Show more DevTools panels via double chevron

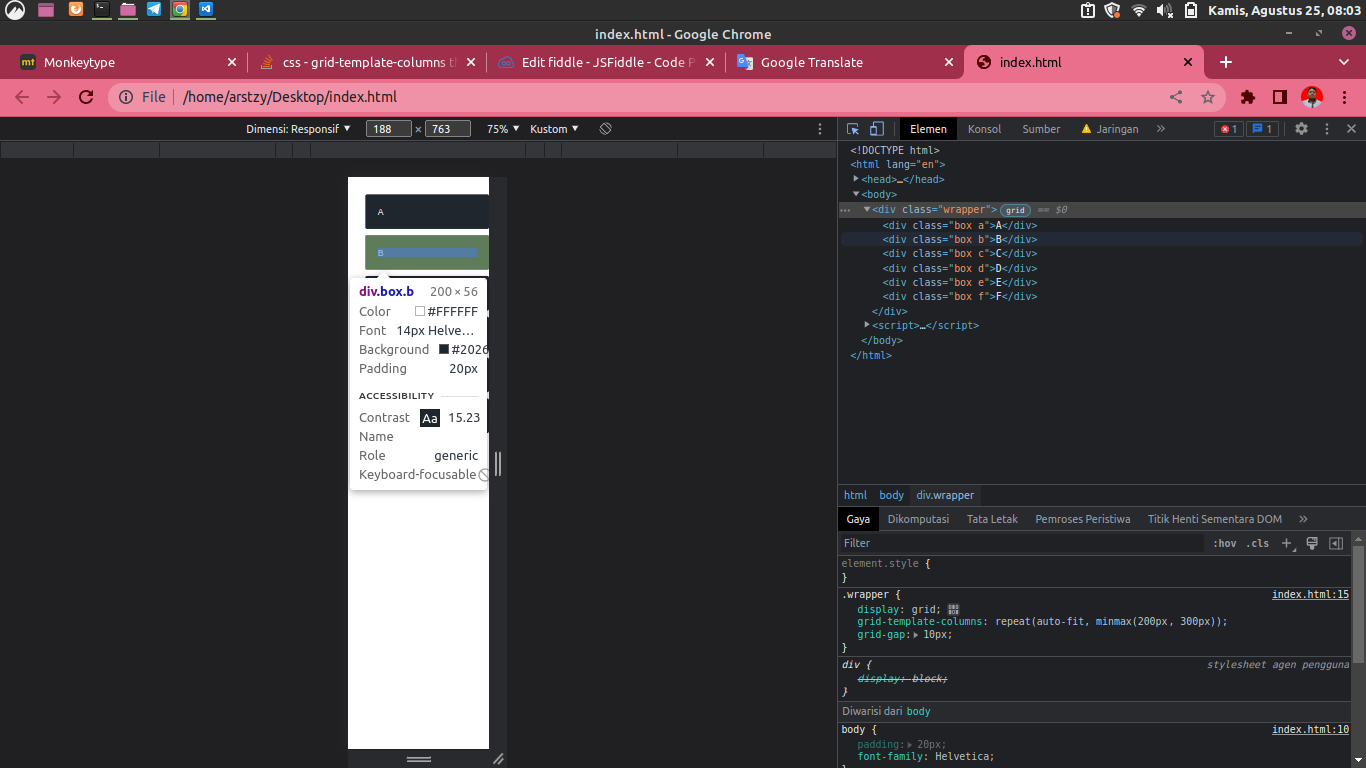[x=1161, y=129]
